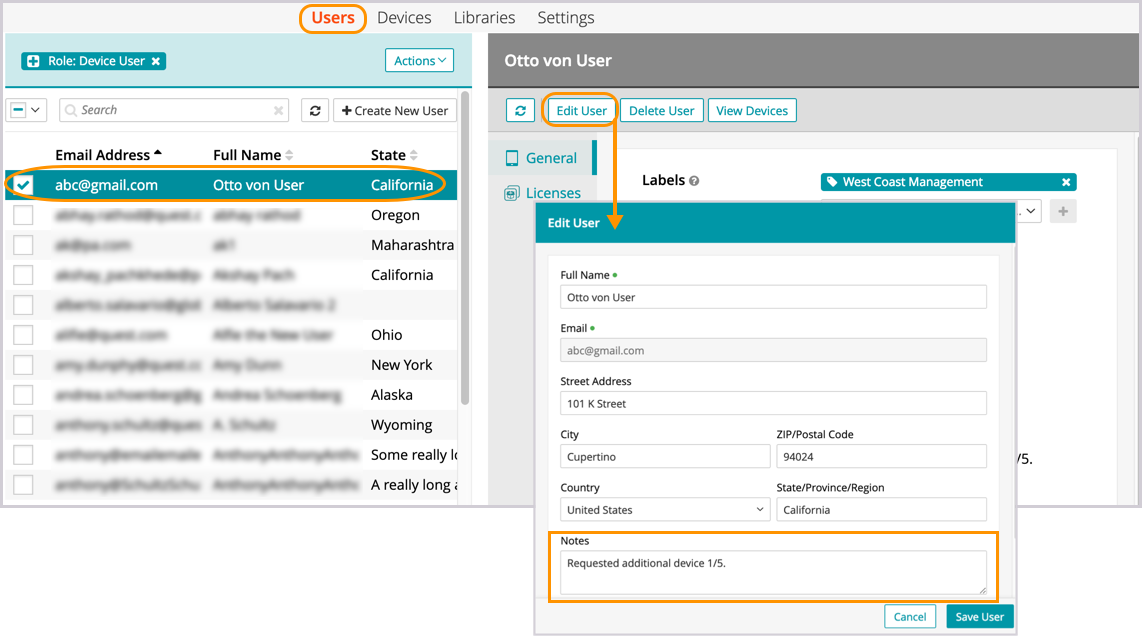Add filter using plus icon beside Role
The width and height of the screenshot is (1144, 643).
(x=34, y=61)
